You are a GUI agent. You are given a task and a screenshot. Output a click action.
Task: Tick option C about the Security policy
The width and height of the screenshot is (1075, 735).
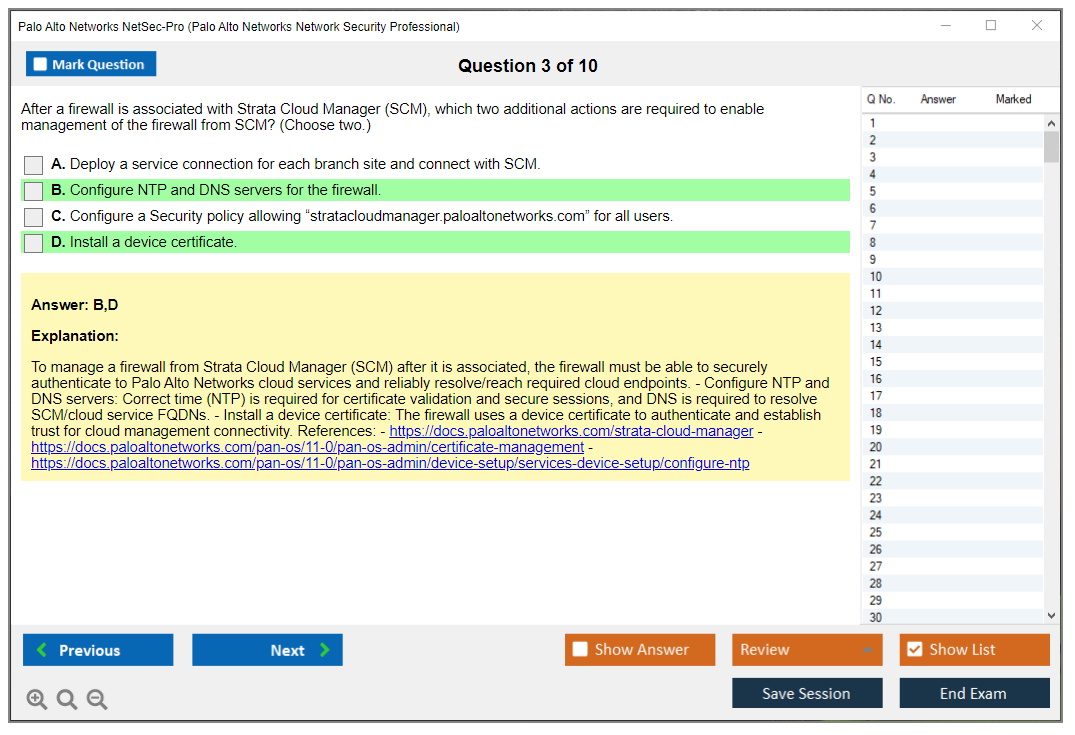[x=34, y=217]
